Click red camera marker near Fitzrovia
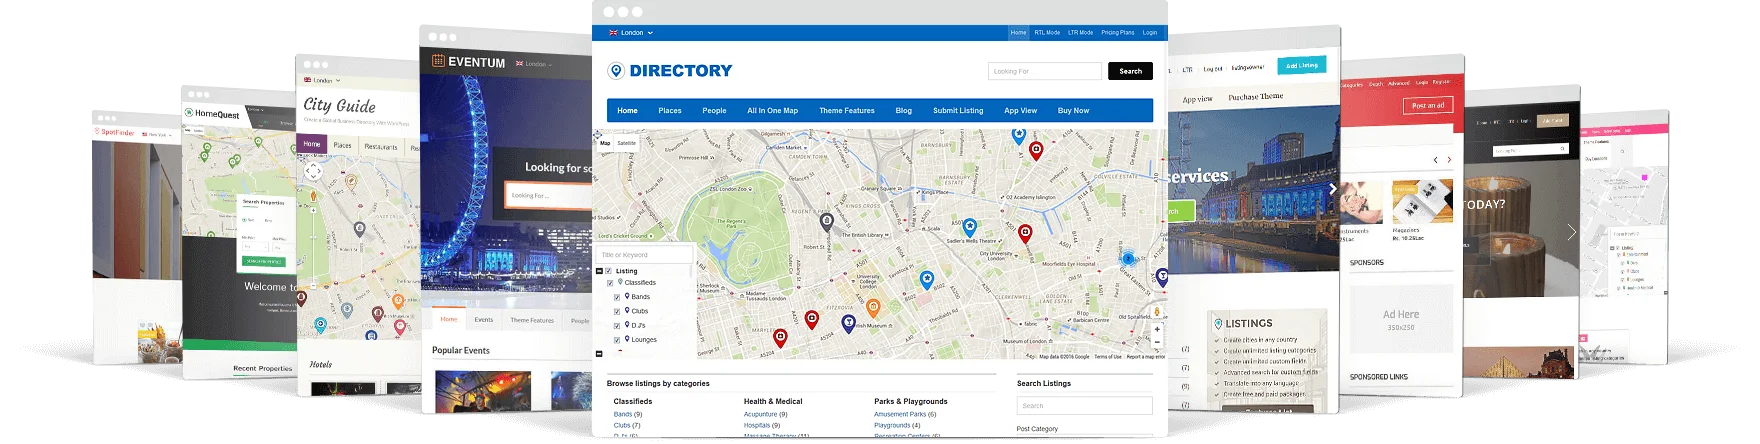Screen dimensions: 1760x444 pos(812,320)
